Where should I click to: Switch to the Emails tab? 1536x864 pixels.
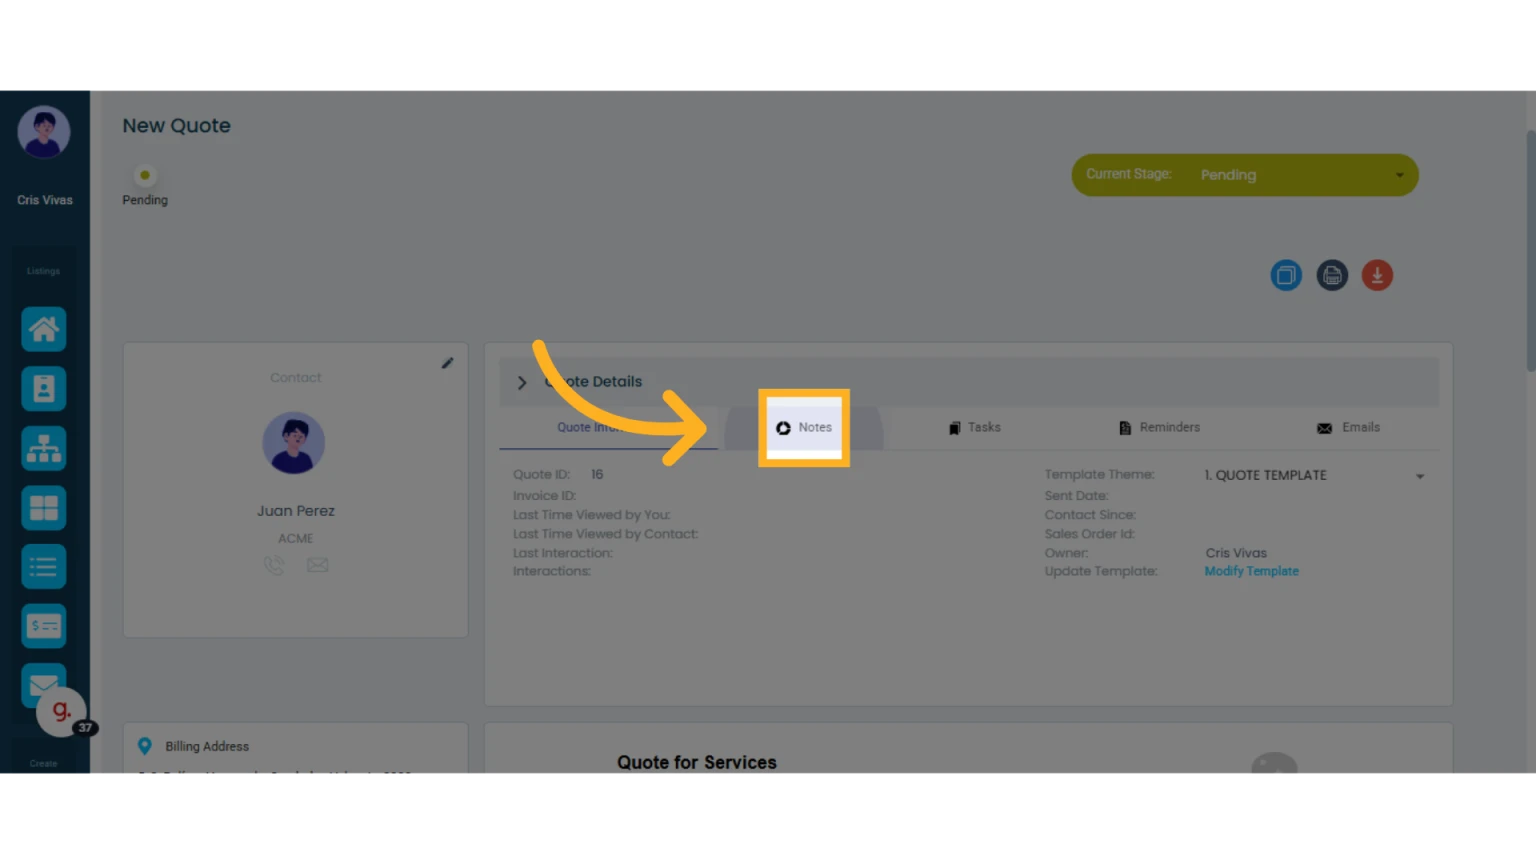1348,427
